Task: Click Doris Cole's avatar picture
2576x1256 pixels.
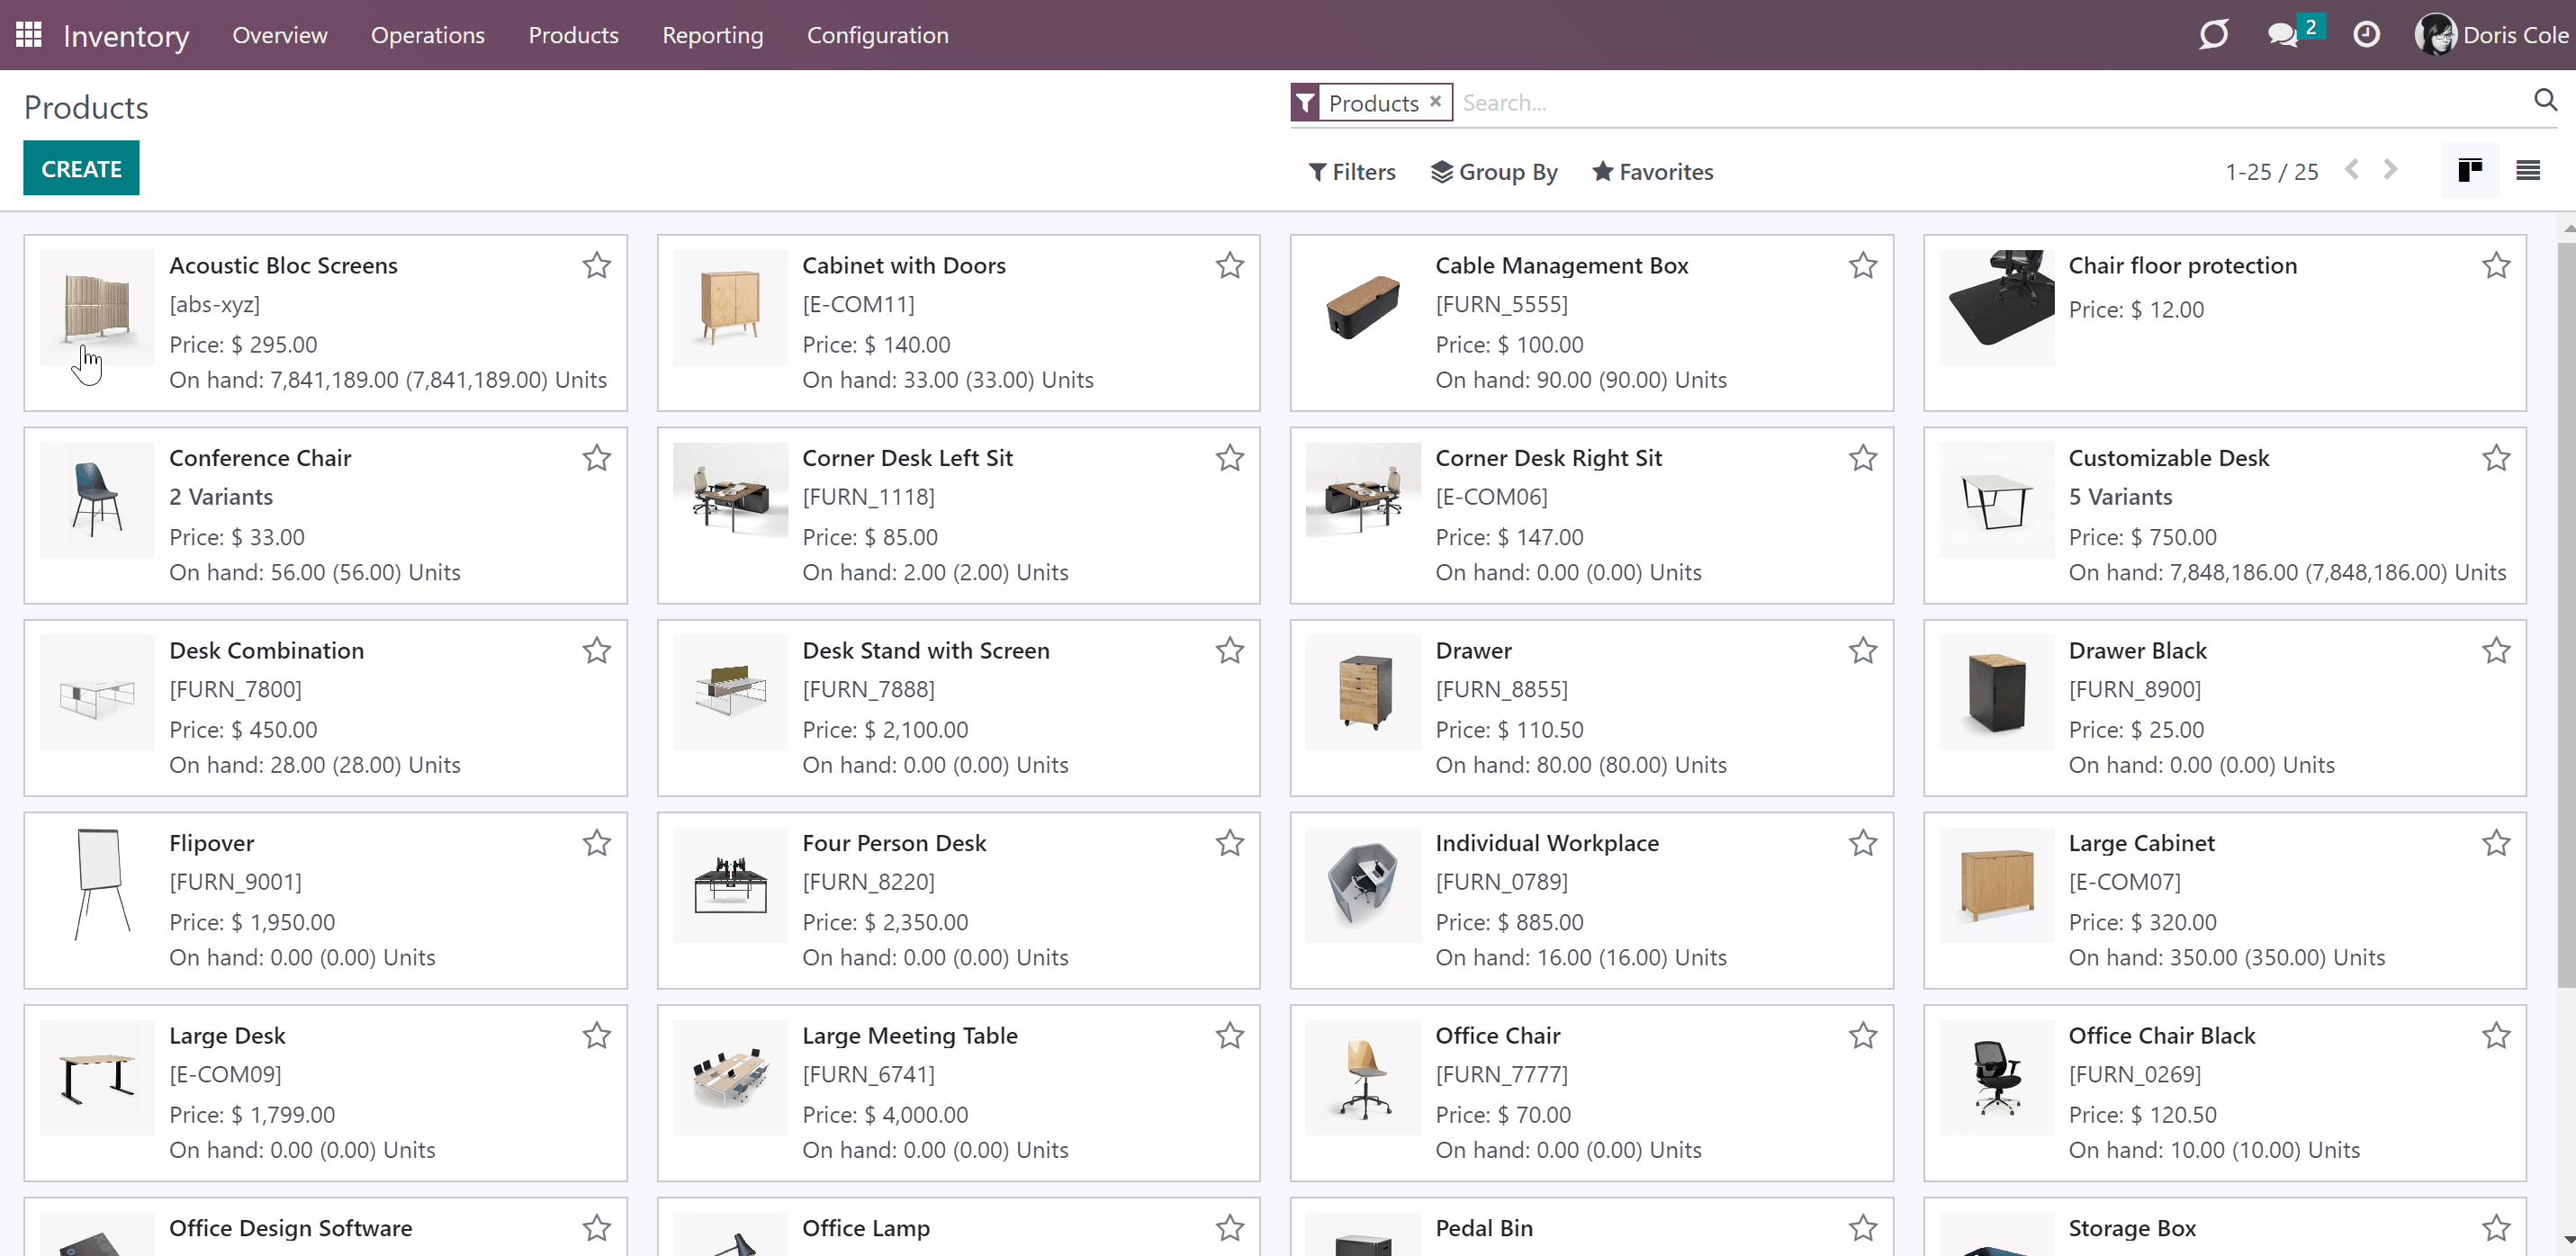Action: click(2435, 35)
